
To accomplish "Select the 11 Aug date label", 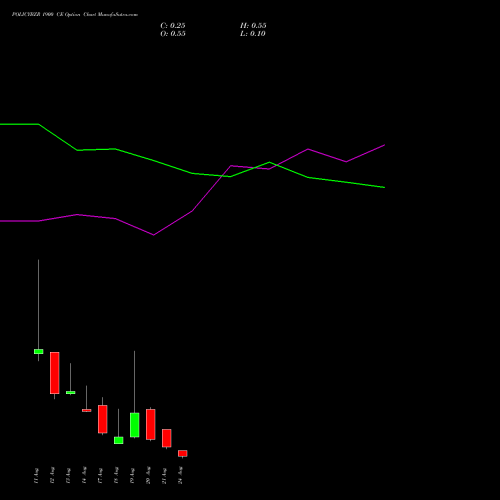I will click(36, 476).
